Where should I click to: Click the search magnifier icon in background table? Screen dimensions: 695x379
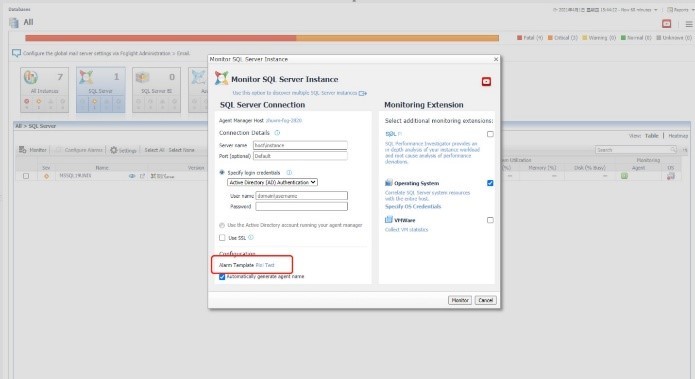673,150
